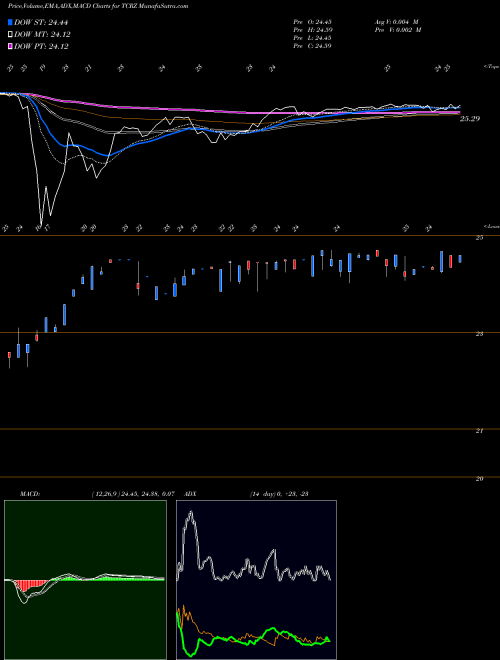The width and height of the screenshot is (500, 660).
Task: Click the 25.29 price label on EMA chart
Action: (470, 119)
